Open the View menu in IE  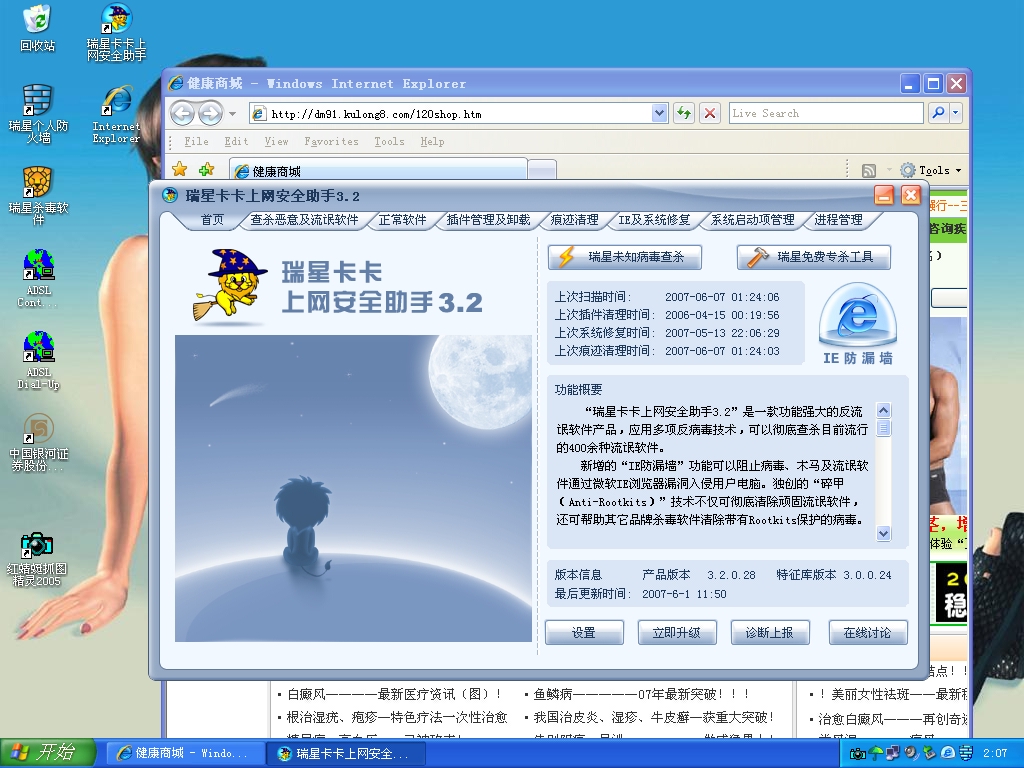[276, 141]
